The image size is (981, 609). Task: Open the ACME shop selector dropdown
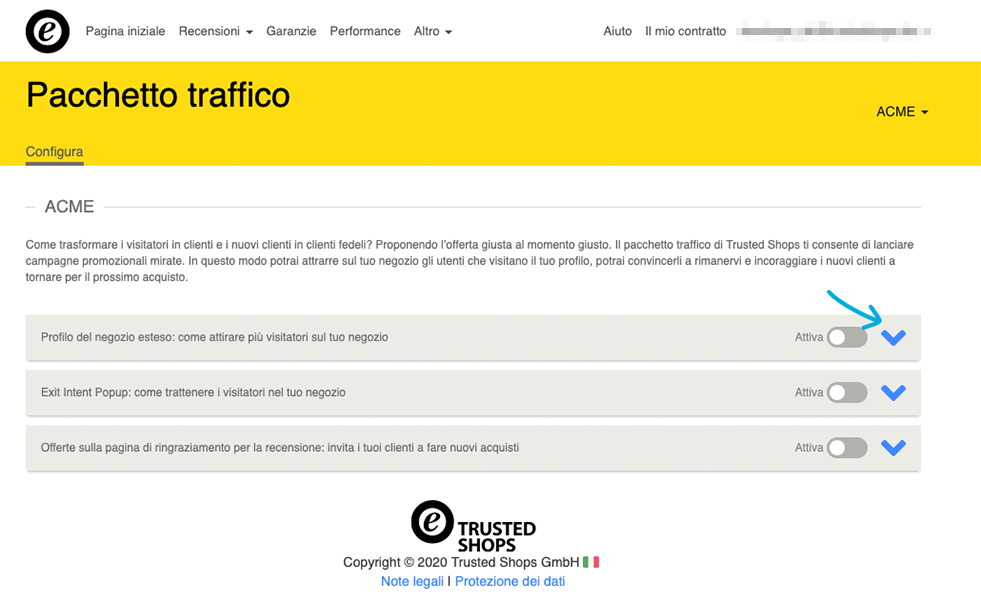[x=902, y=111]
